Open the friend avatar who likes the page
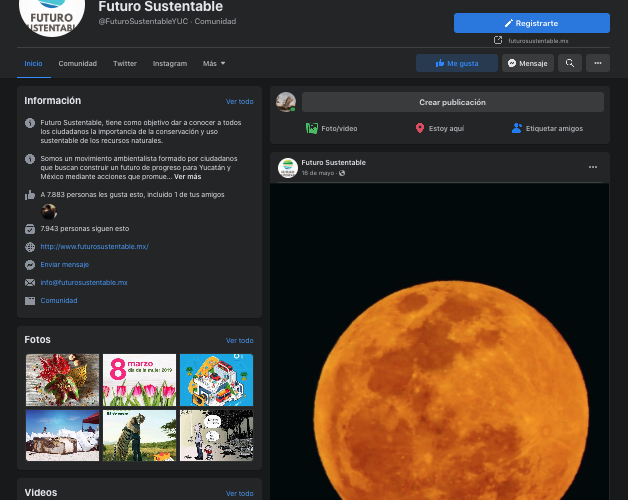The image size is (628, 500). point(49,212)
